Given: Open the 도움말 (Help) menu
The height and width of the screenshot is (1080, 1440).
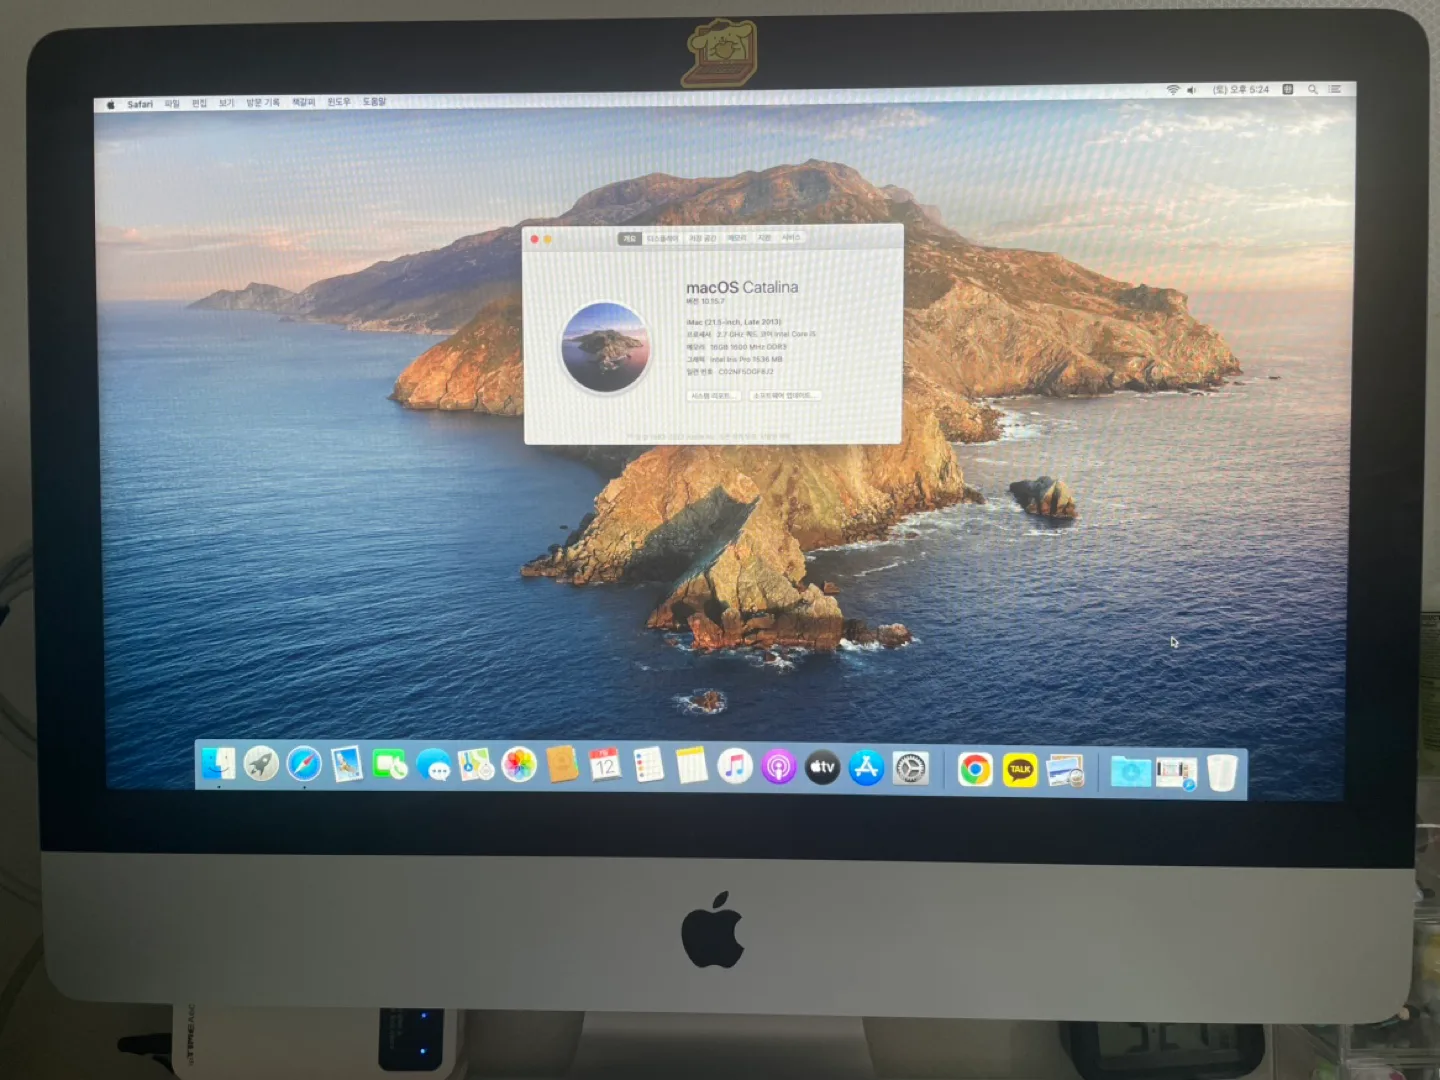Looking at the screenshot, I should point(374,101).
